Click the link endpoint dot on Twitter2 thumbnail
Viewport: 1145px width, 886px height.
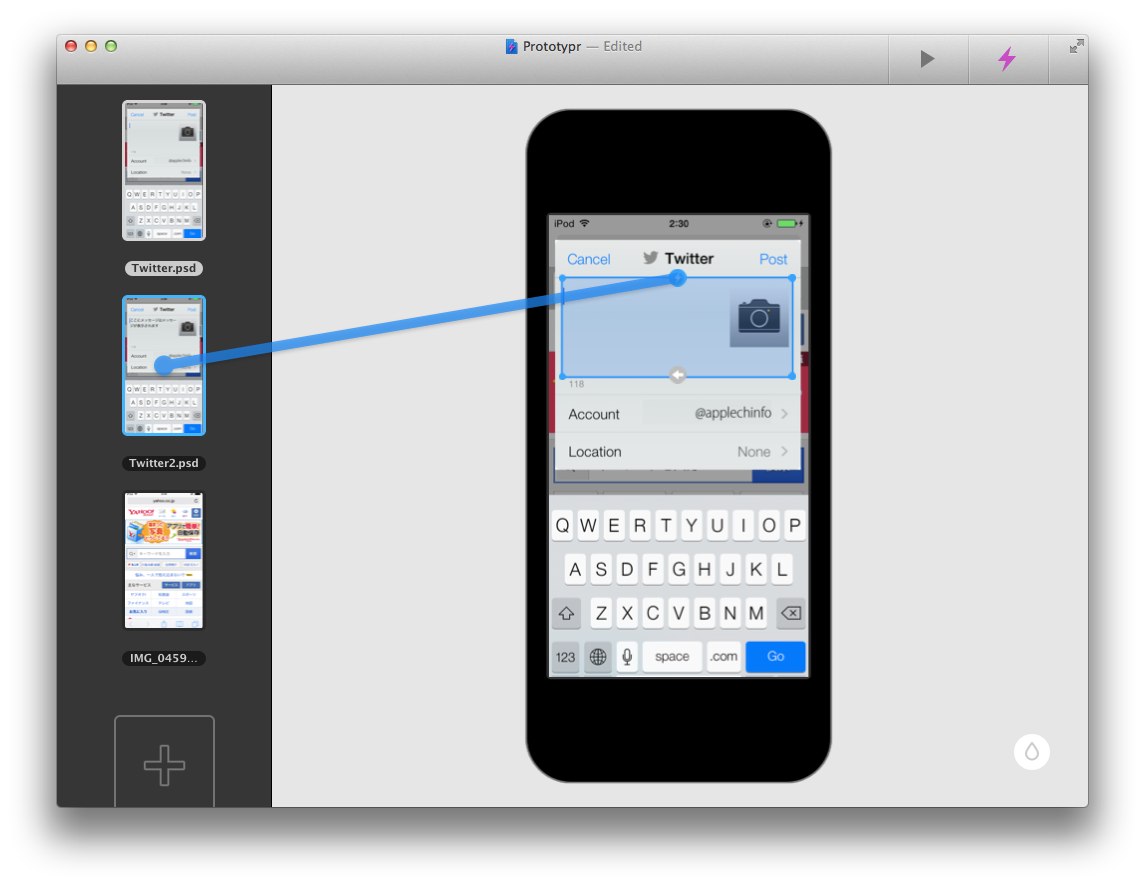pos(164,365)
